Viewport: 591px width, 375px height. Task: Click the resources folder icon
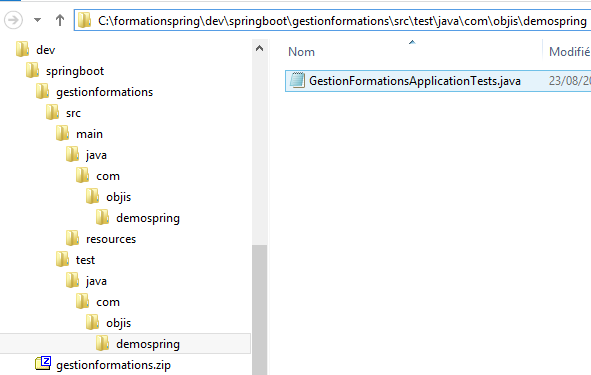pyautogui.click(x=72, y=238)
